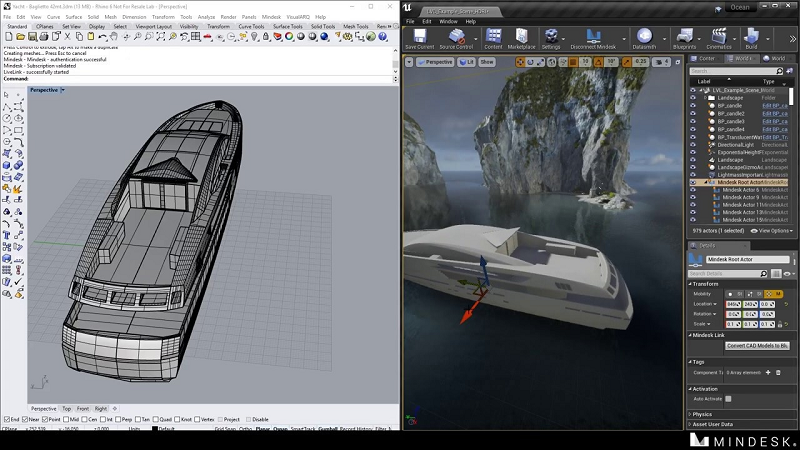
Task: Toggle the End osnap checkbox
Action: pos(5,419)
